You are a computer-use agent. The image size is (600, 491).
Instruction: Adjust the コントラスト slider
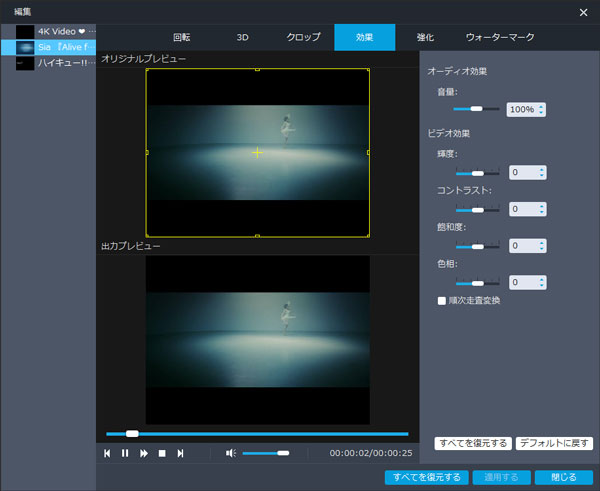478,210
